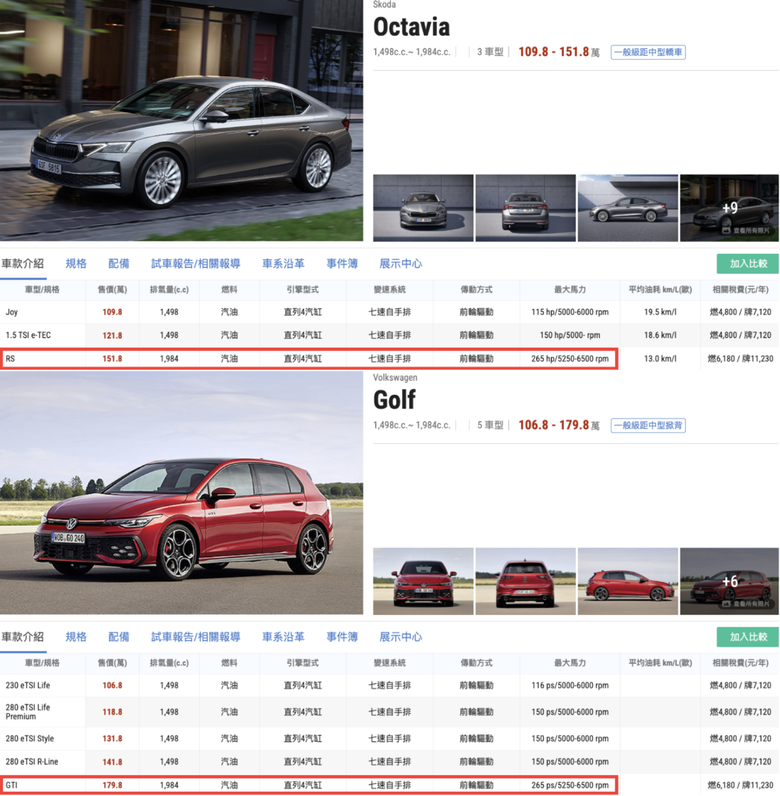
Task: Open Octavia side-view thumbnail
Action: [628, 208]
